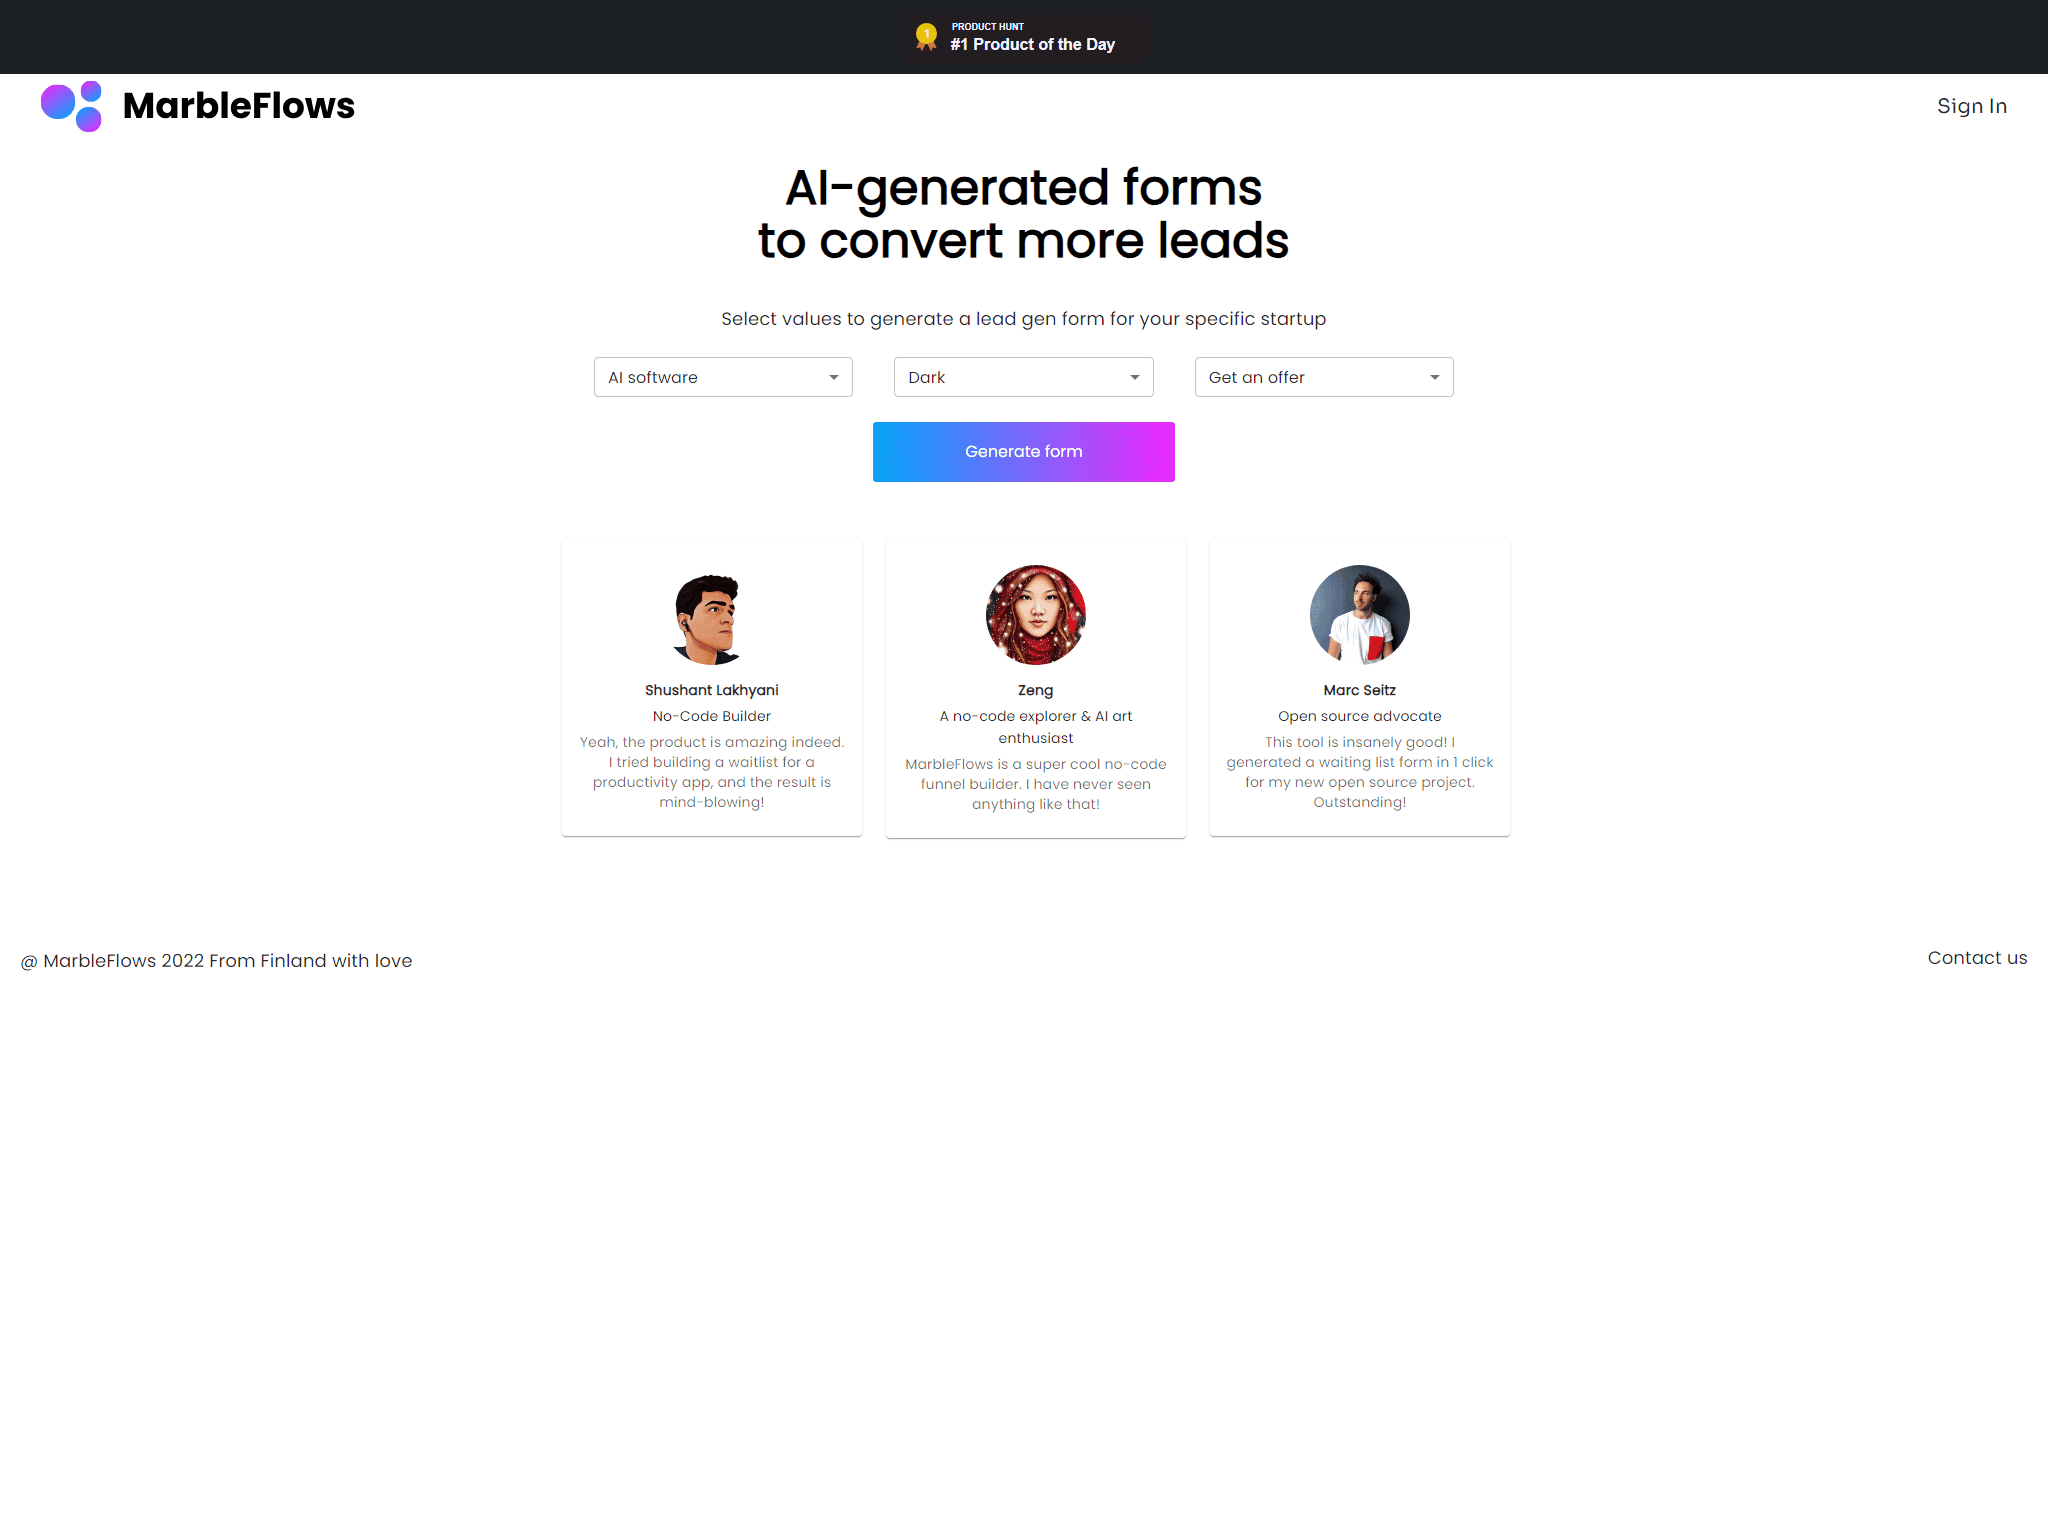Click the MarbleFlows logo icon
The image size is (2048, 1536).
tap(71, 106)
